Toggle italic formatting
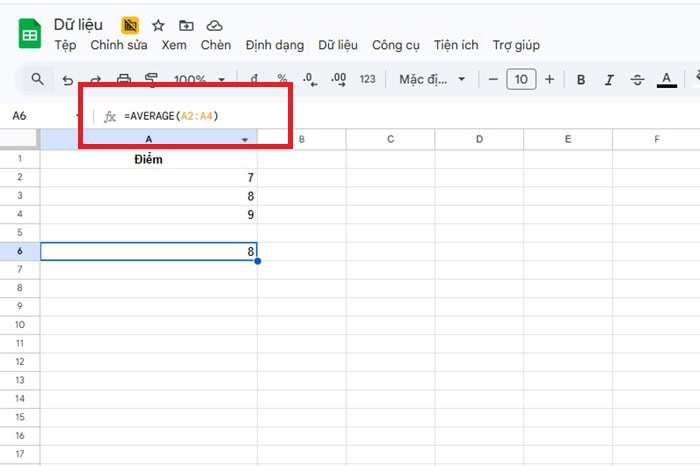700x466 pixels. coord(609,79)
